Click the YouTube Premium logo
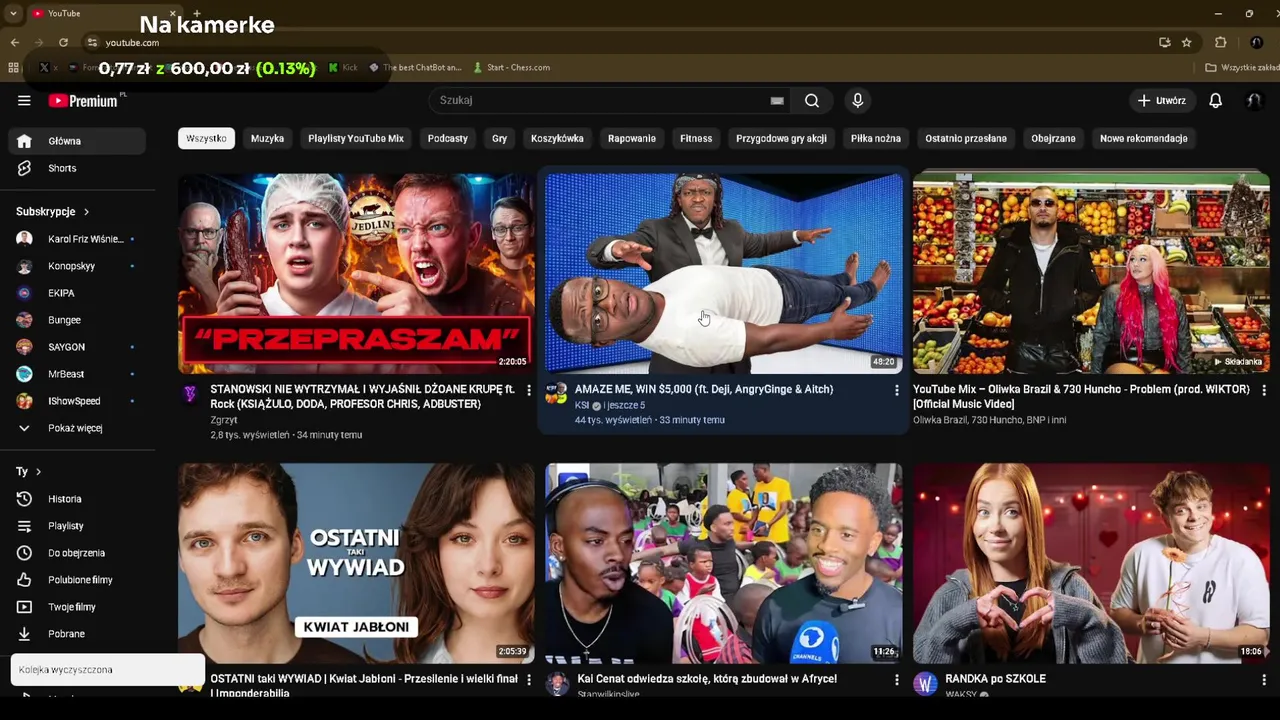 point(85,100)
